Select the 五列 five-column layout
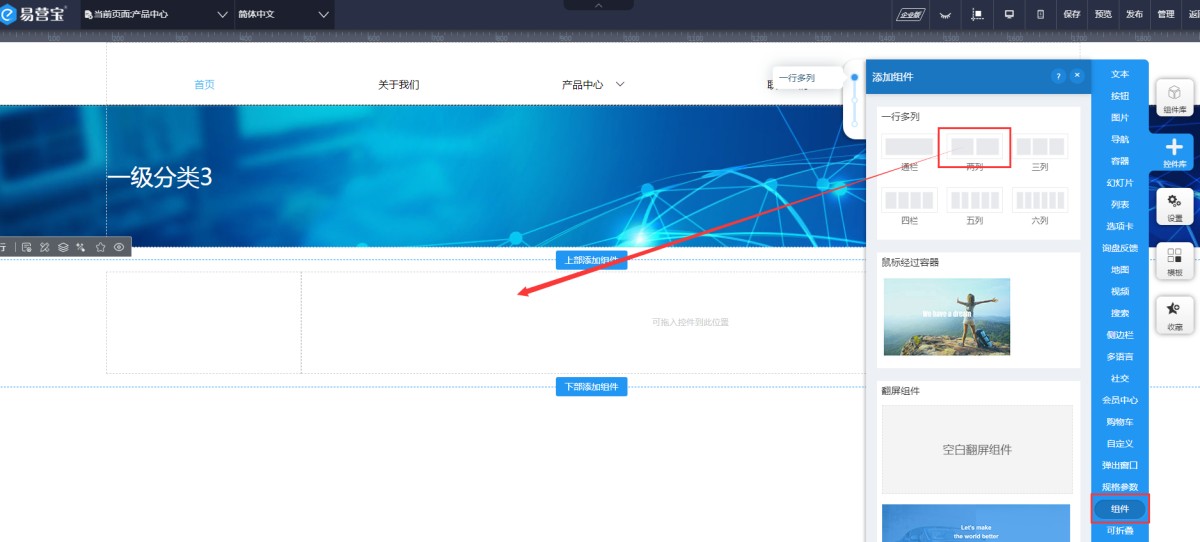1200x542 pixels. coord(975,200)
